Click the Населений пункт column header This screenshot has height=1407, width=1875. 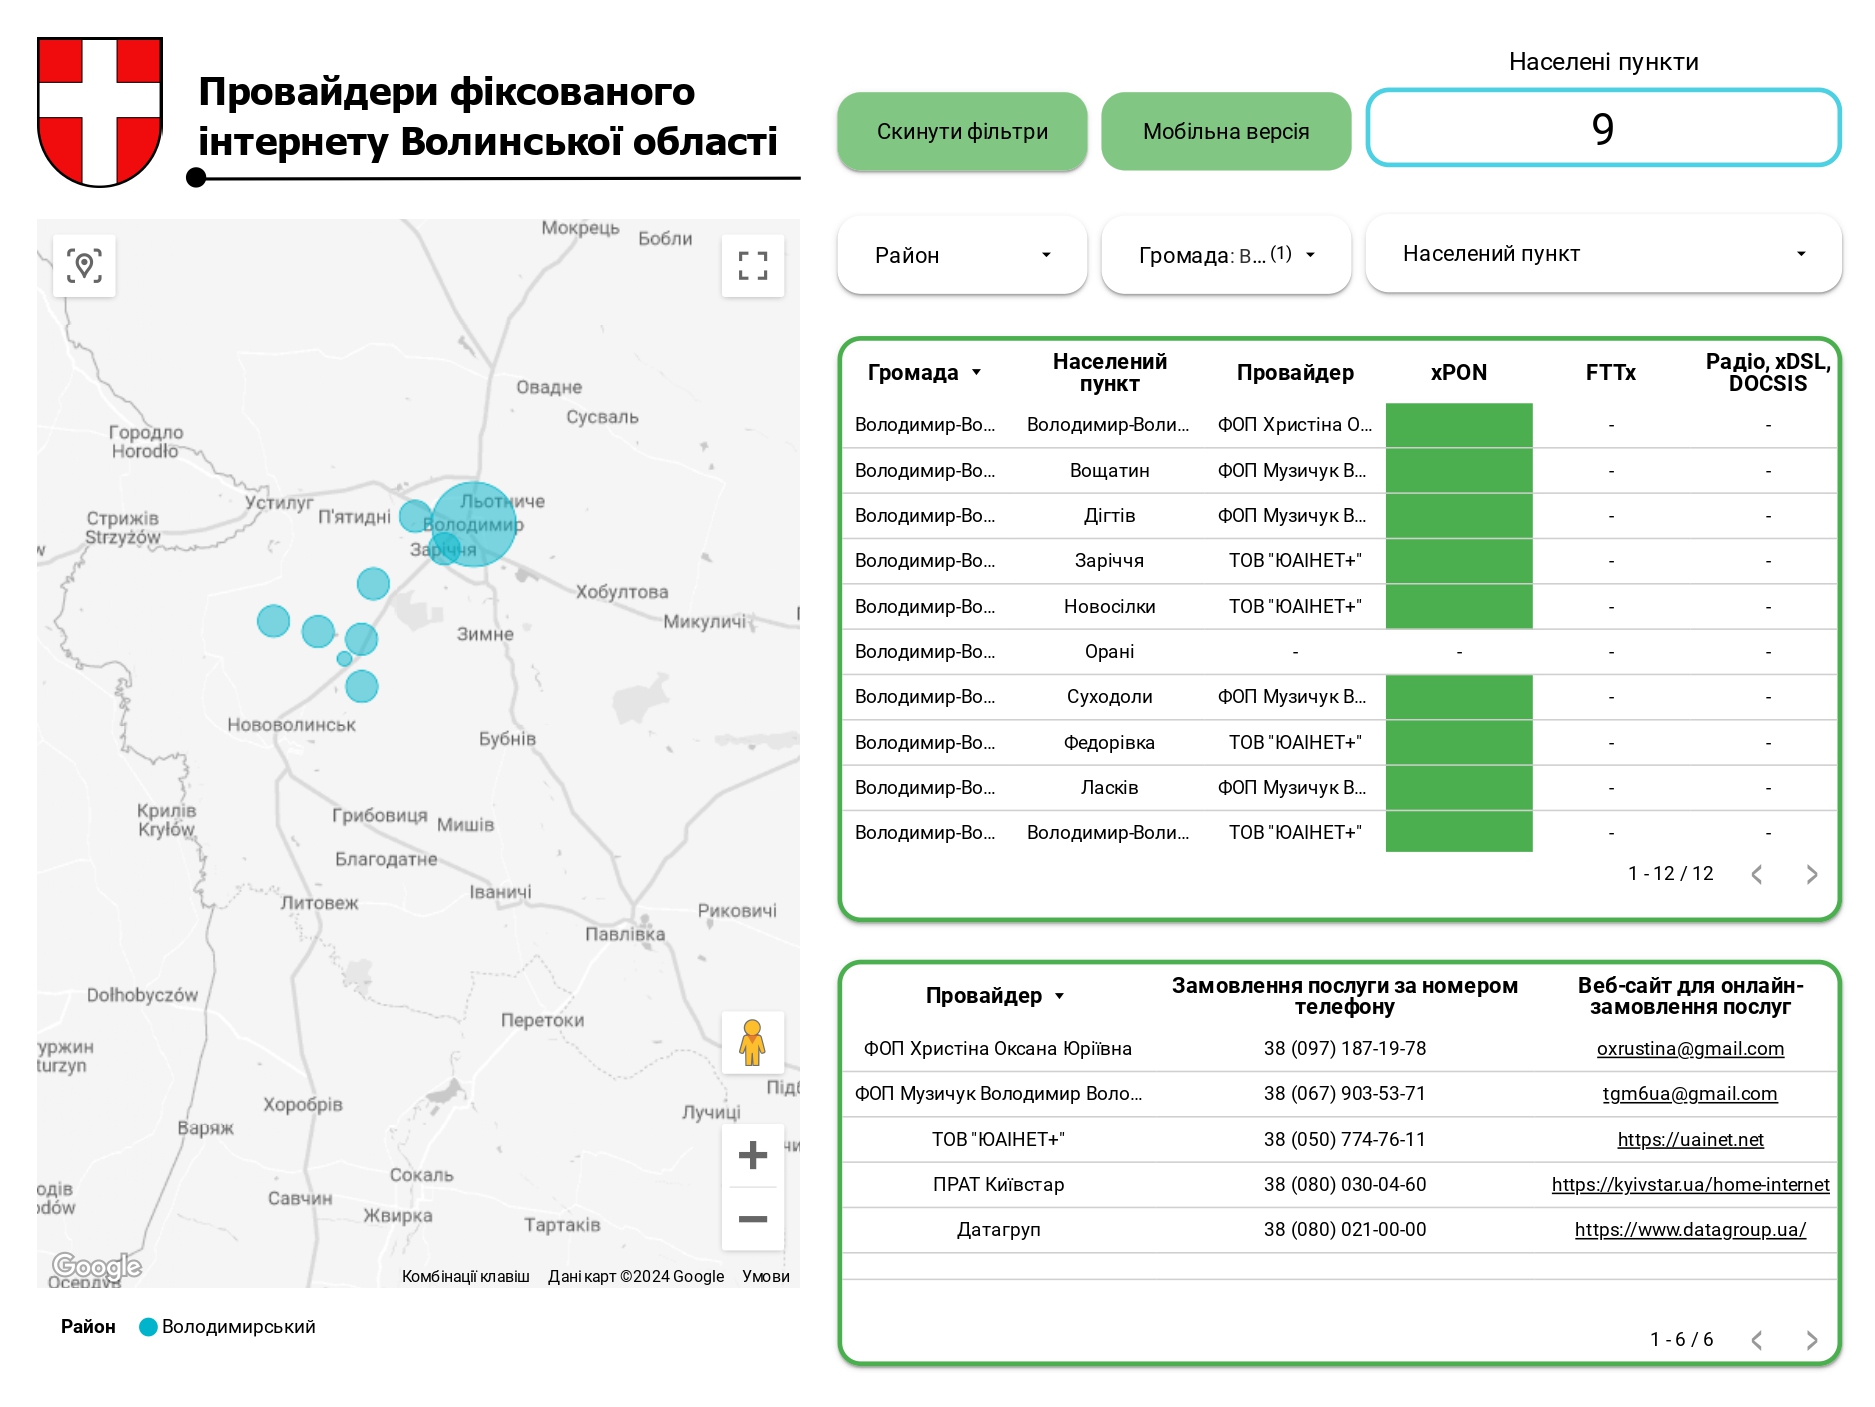(1109, 373)
